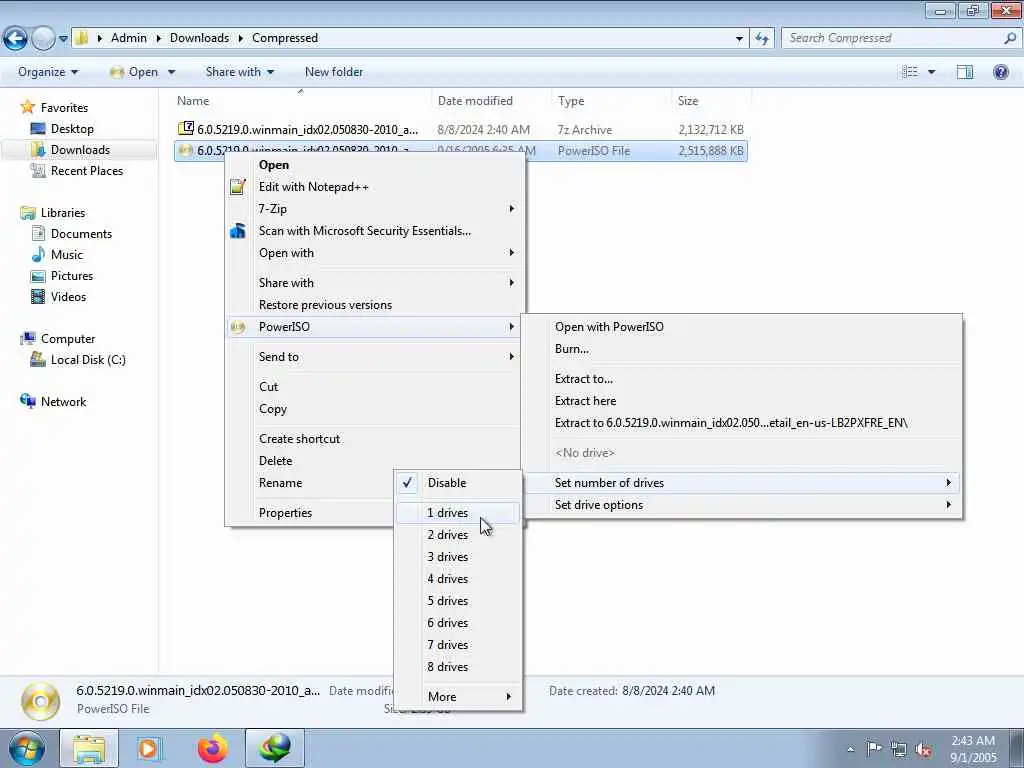Open the address bar history dropdown
Viewport: 1024px width, 768px height.
click(x=739, y=39)
